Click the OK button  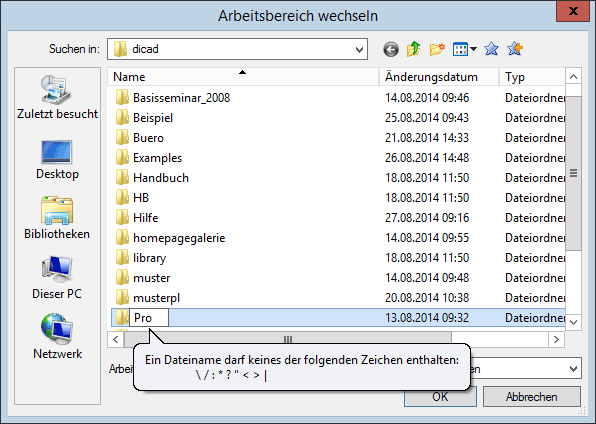point(440,397)
